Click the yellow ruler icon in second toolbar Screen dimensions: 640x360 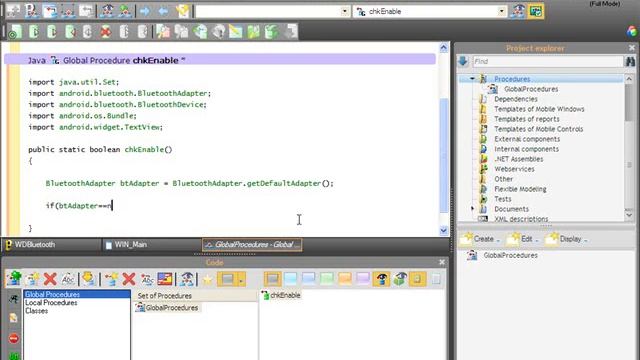coord(236,31)
